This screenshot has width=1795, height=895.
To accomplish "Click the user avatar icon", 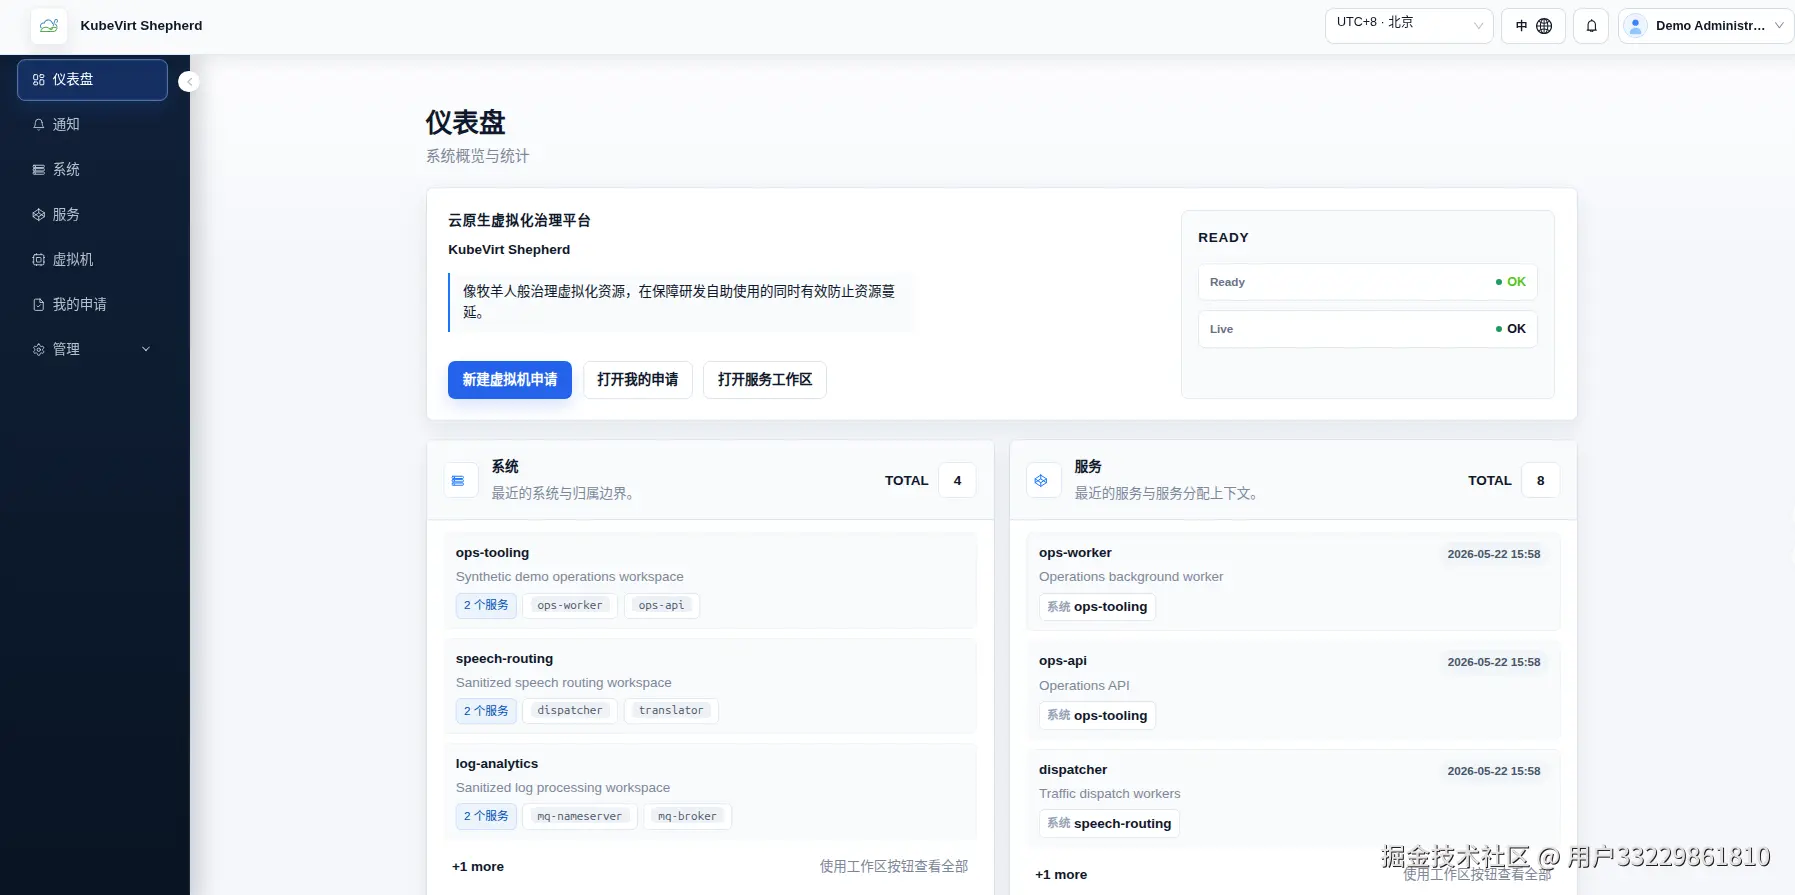I will click(1636, 26).
